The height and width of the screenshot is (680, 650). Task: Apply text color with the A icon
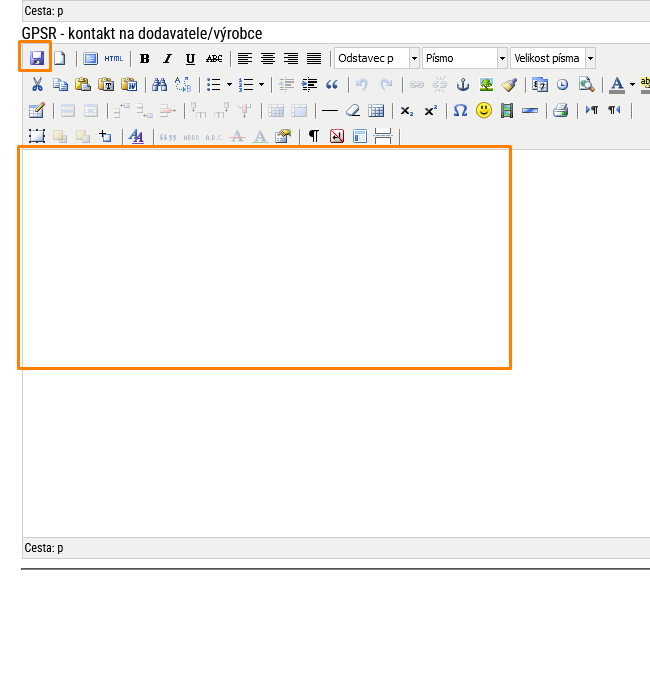click(x=617, y=84)
